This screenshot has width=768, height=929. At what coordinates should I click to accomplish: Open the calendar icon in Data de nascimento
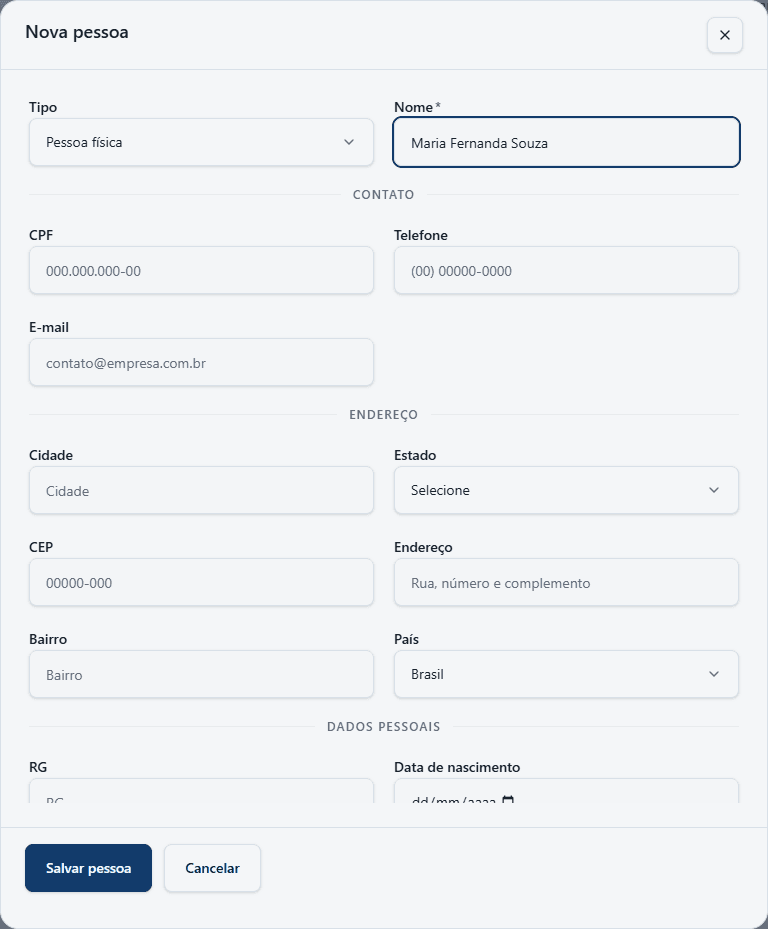tap(508, 800)
